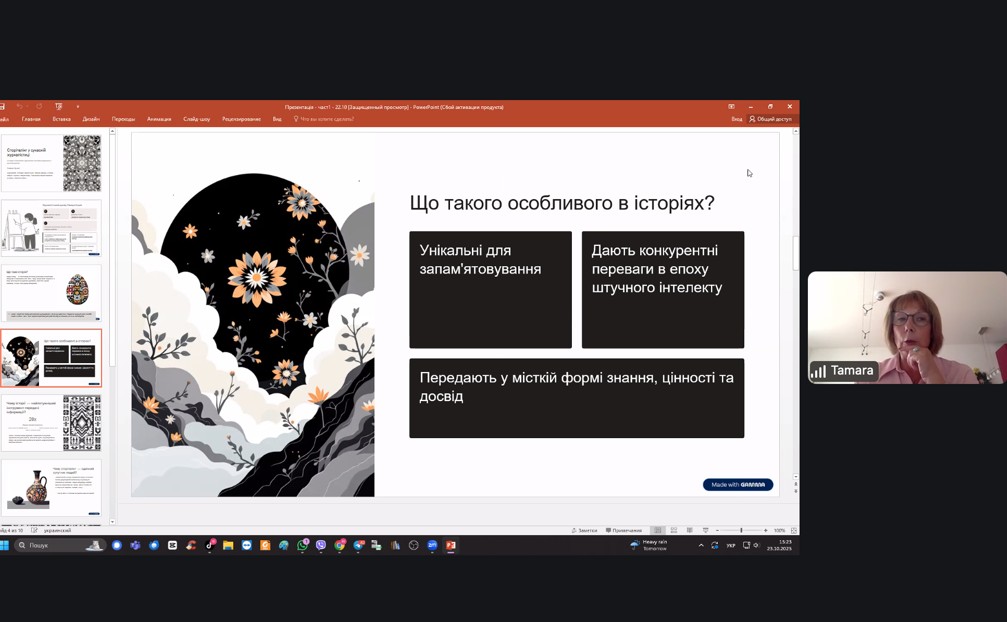Screen dimensions: 1007x622
Task: Open the Переходы ribbon tab
Action: [123, 119]
